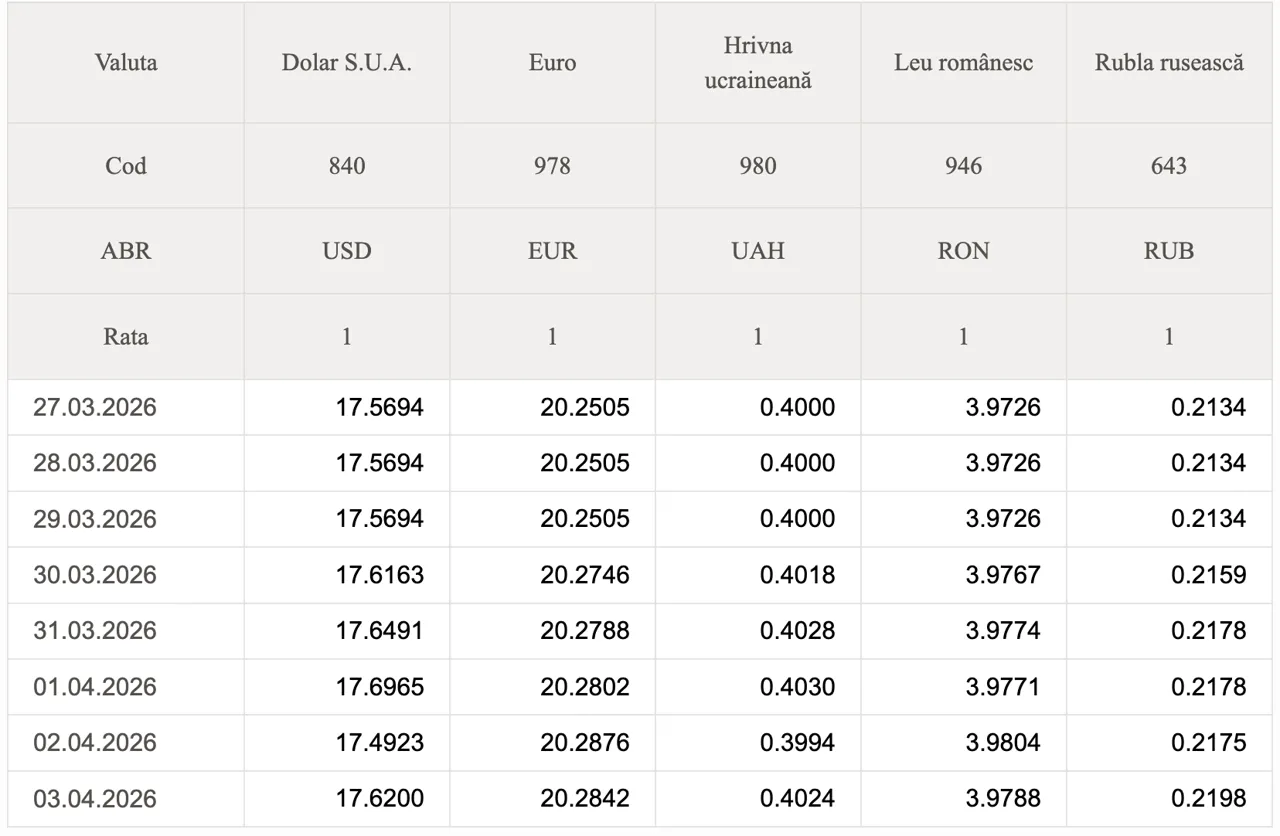Select USD rate 17.6965 for 01.04.2026
The width and height of the screenshot is (1280, 836).
tap(380, 687)
